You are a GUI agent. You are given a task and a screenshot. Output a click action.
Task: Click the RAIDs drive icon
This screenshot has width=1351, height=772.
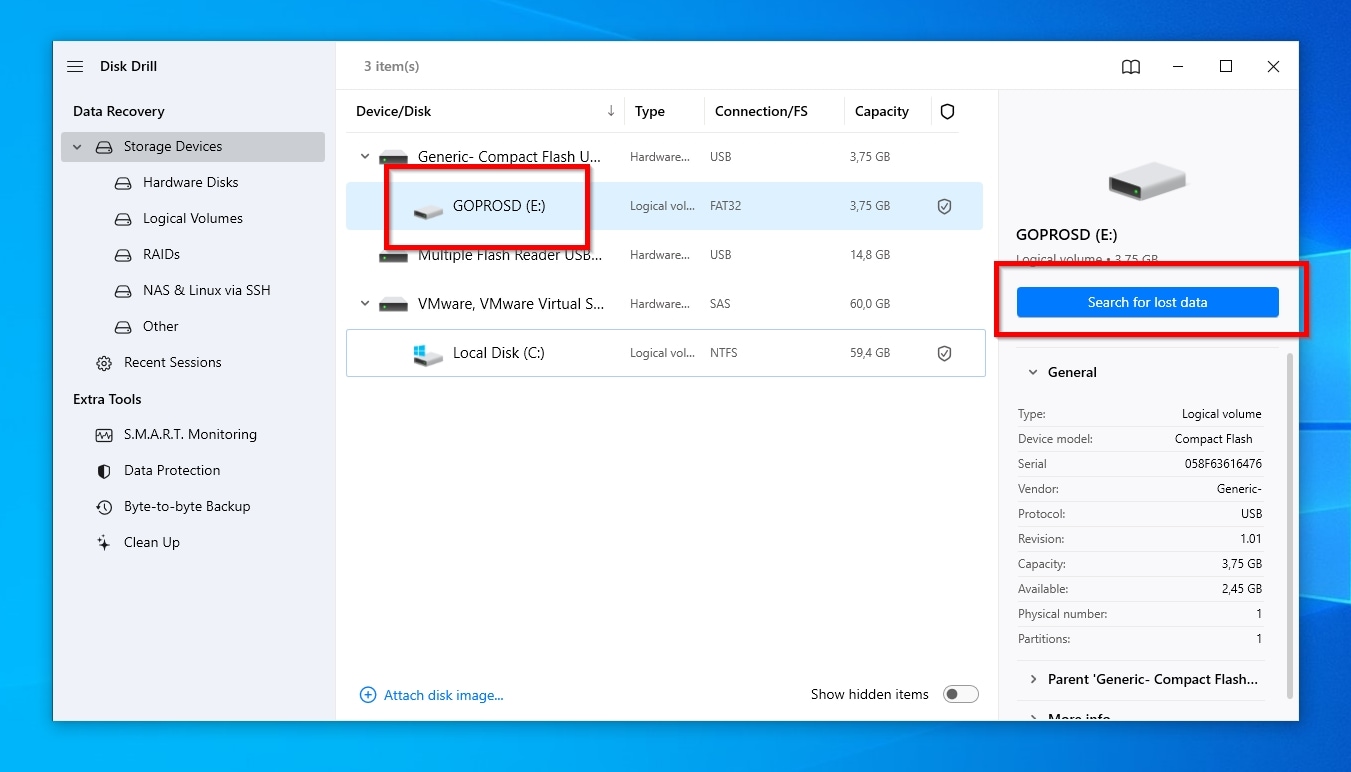[x=123, y=255]
